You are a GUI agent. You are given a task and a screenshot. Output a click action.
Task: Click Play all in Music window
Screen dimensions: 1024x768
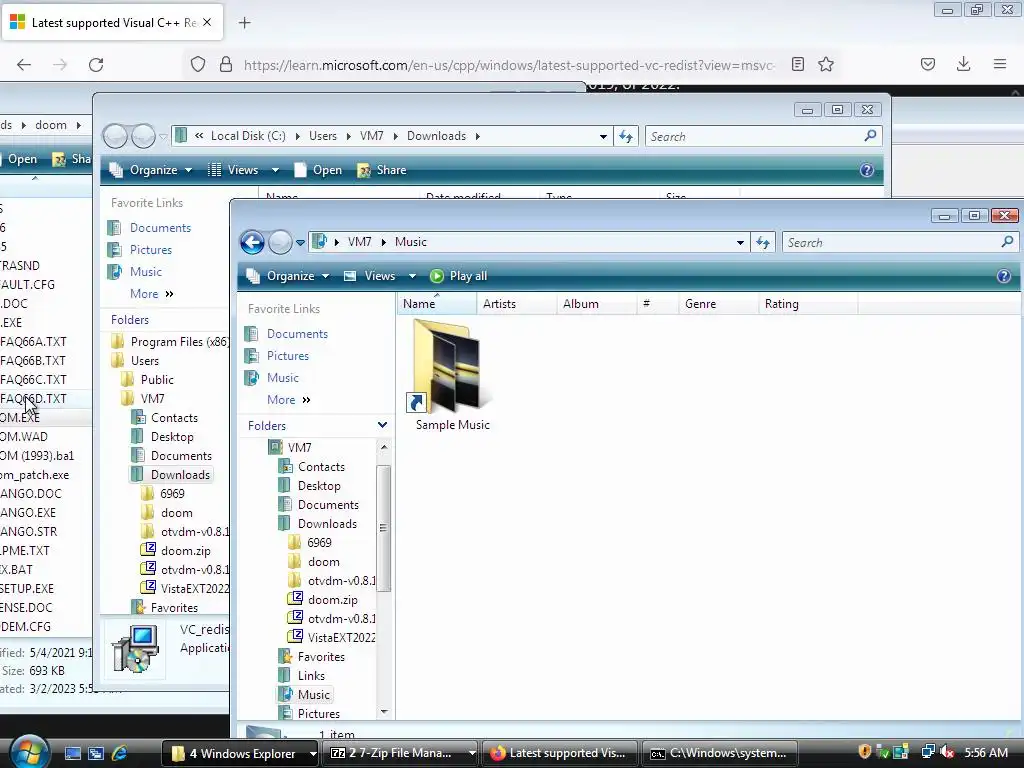458,276
